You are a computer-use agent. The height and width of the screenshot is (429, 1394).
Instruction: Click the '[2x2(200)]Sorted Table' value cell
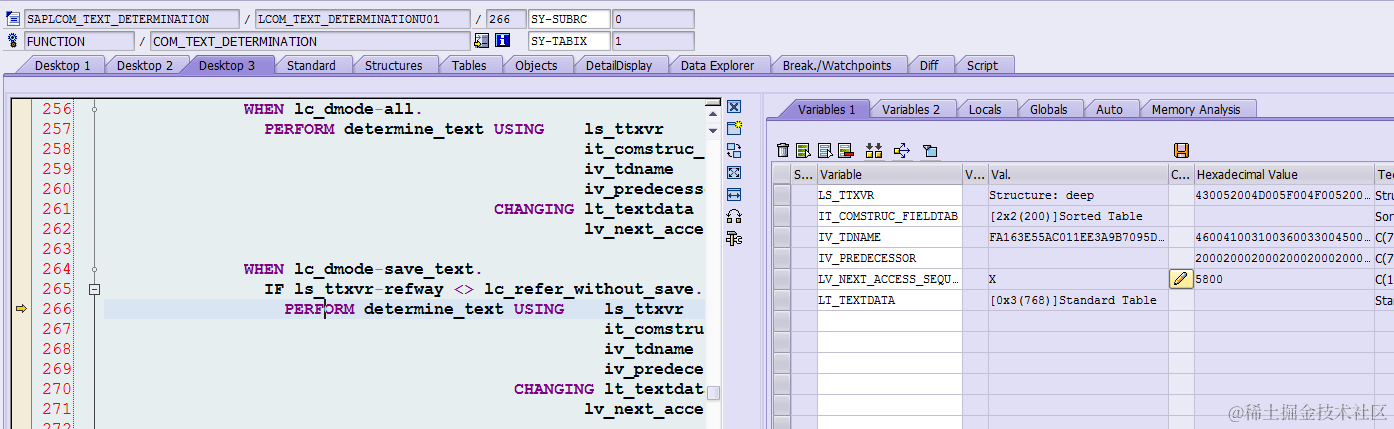coord(1078,216)
